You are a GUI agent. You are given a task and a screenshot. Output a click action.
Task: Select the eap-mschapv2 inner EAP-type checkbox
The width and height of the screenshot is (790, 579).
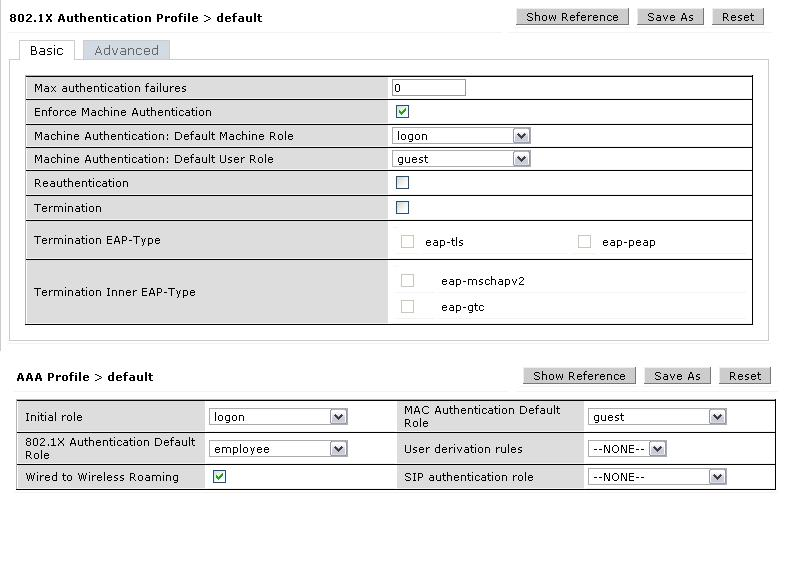(x=407, y=281)
